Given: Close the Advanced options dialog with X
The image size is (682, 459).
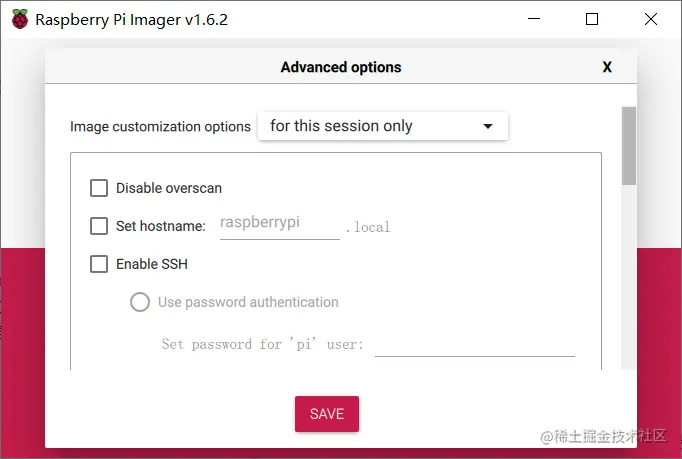Looking at the screenshot, I should point(607,68).
